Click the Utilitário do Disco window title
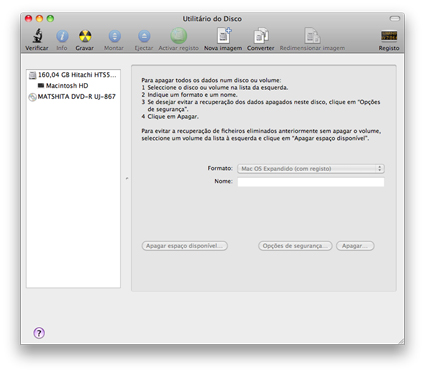 [212, 19]
